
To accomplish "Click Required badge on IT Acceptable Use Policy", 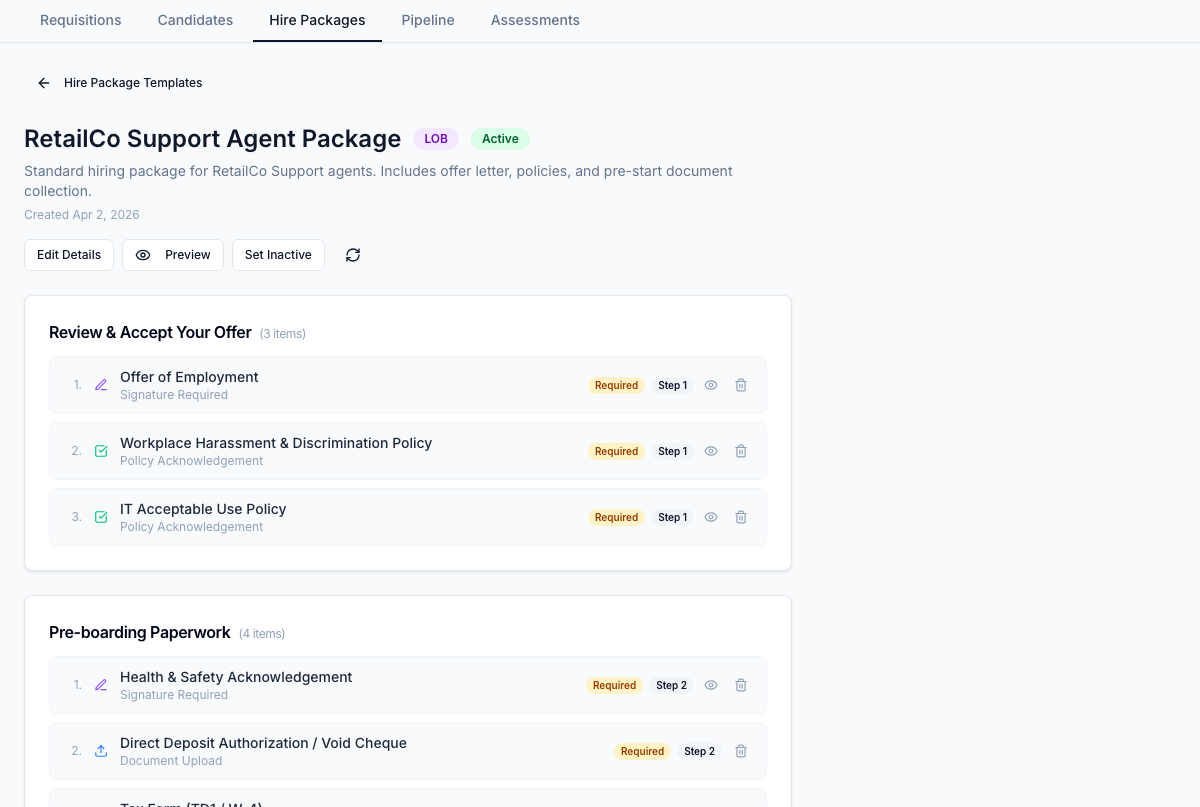I will (x=616, y=517).
